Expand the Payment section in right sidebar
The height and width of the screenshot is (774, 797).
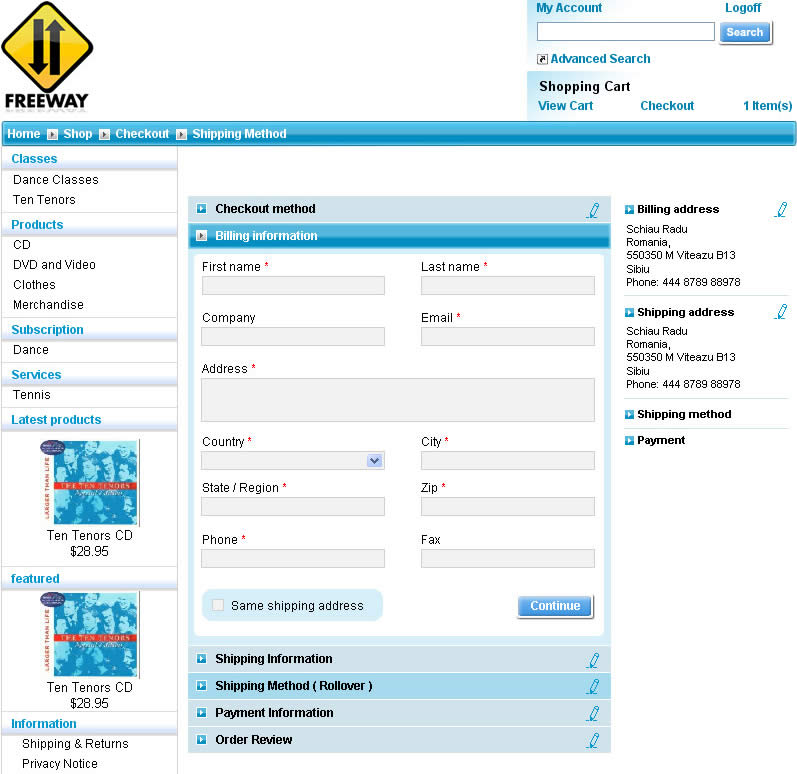point(661,440)
